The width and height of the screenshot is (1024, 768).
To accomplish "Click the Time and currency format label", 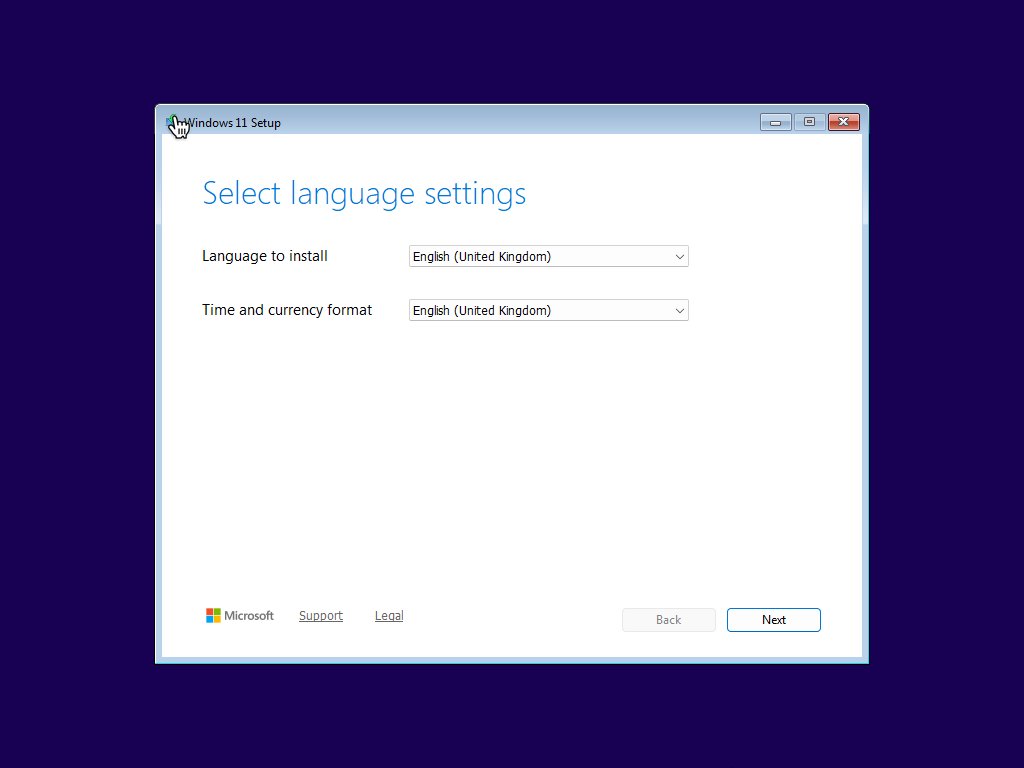I will (287, 310).
